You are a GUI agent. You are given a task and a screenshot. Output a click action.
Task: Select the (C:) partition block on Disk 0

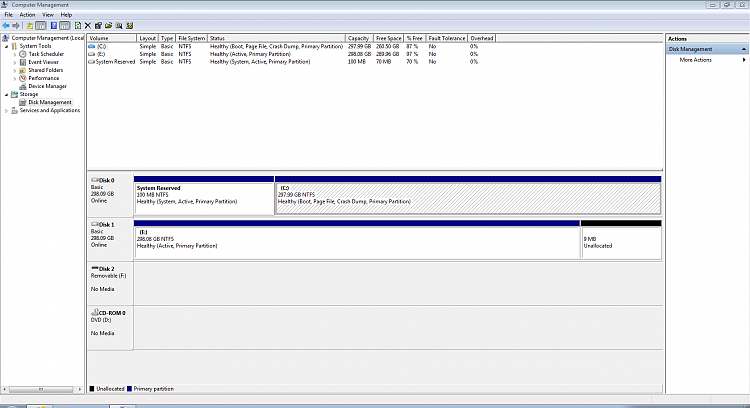pyautogui.click(x=468, y=195)
